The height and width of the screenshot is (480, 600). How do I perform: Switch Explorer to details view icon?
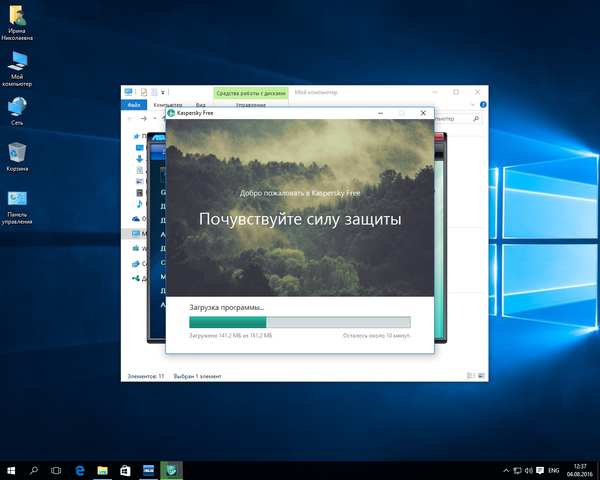pyautogui.click(x=471, y=376)
